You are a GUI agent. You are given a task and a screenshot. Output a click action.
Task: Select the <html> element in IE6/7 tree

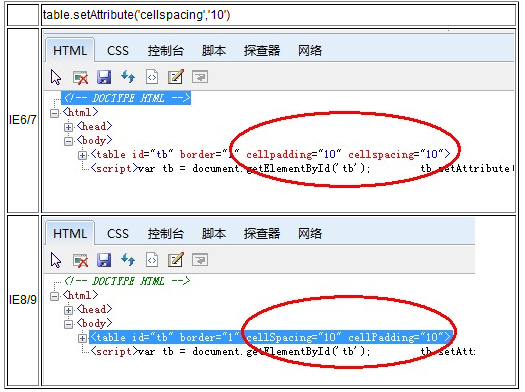coord(80,112)
